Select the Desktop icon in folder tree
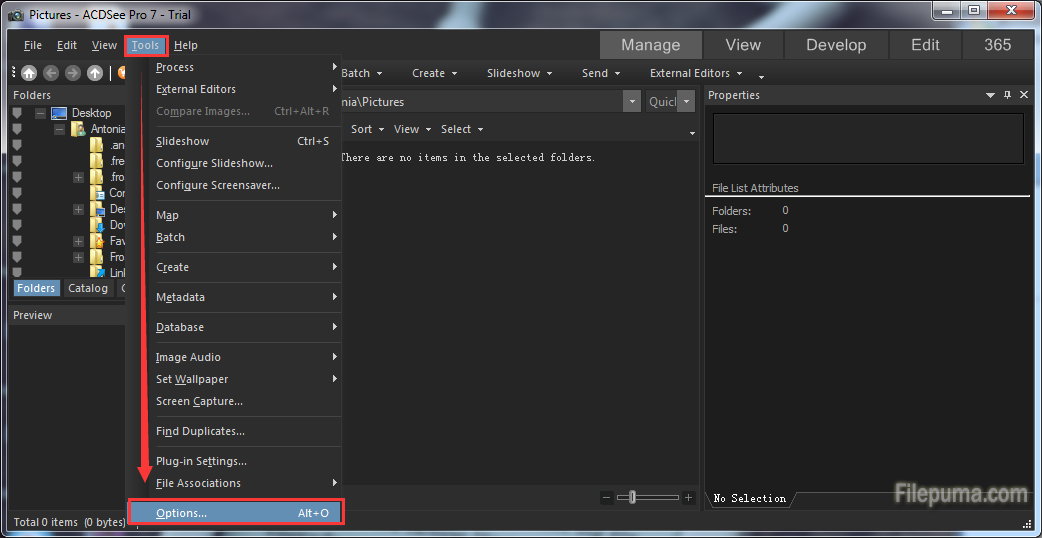1042x538 pixels. pos(59,113)
